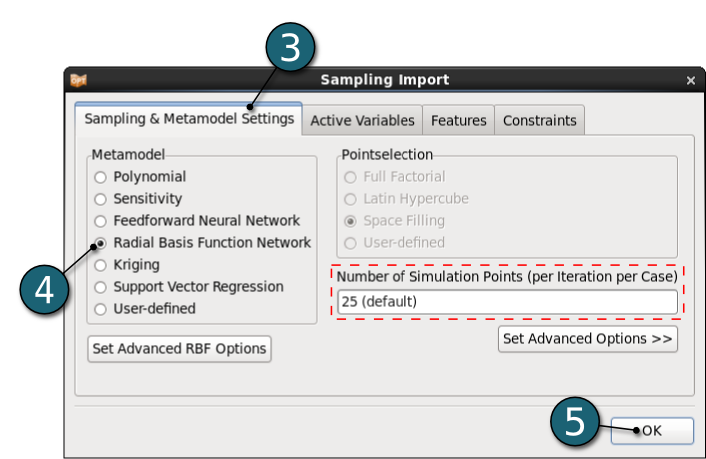Click Set Advanced RBF Options button
Viewport: 706px width, 459px height.
click(x=179, y=349)
